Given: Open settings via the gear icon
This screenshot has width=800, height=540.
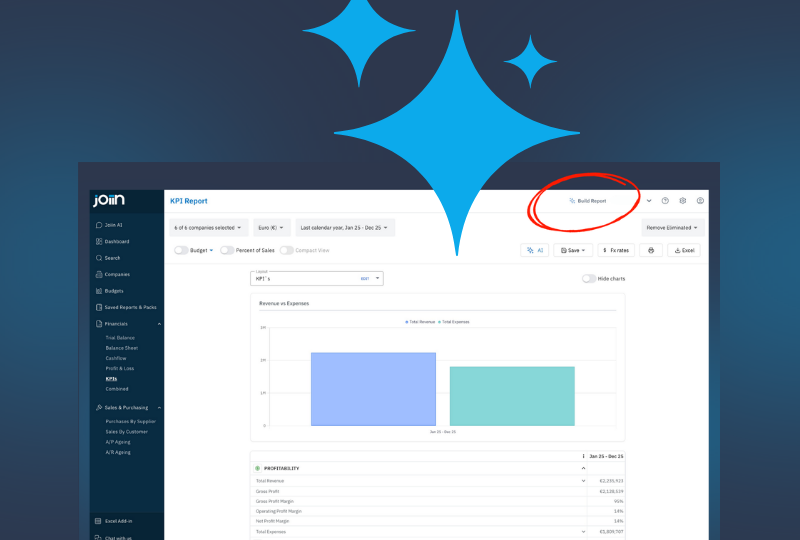Looking at the screenshot, I should pos(683,201).
